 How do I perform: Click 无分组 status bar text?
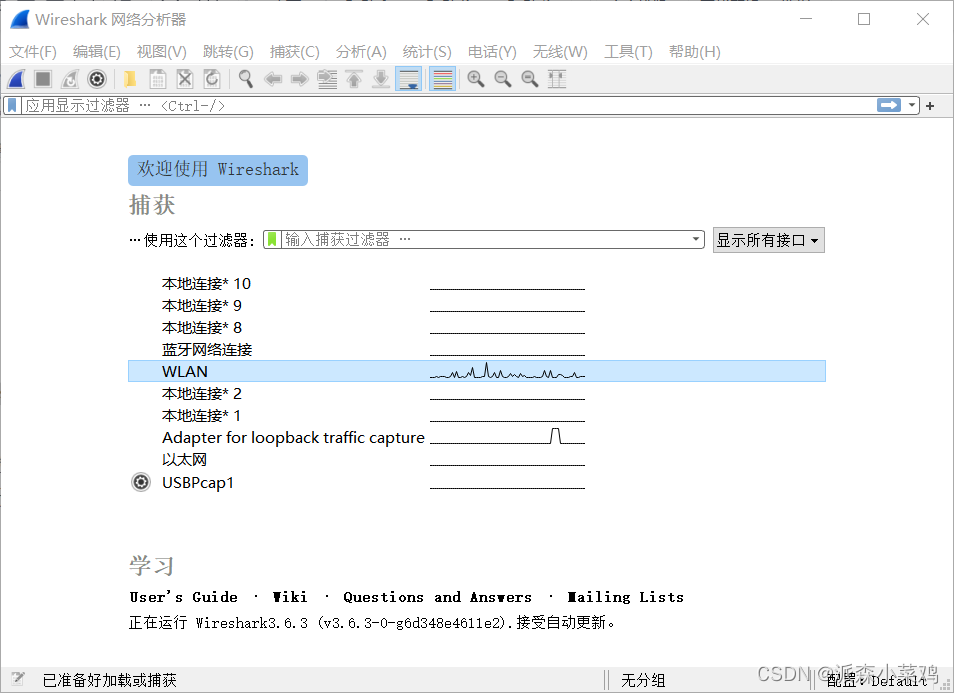coord(643,680)
